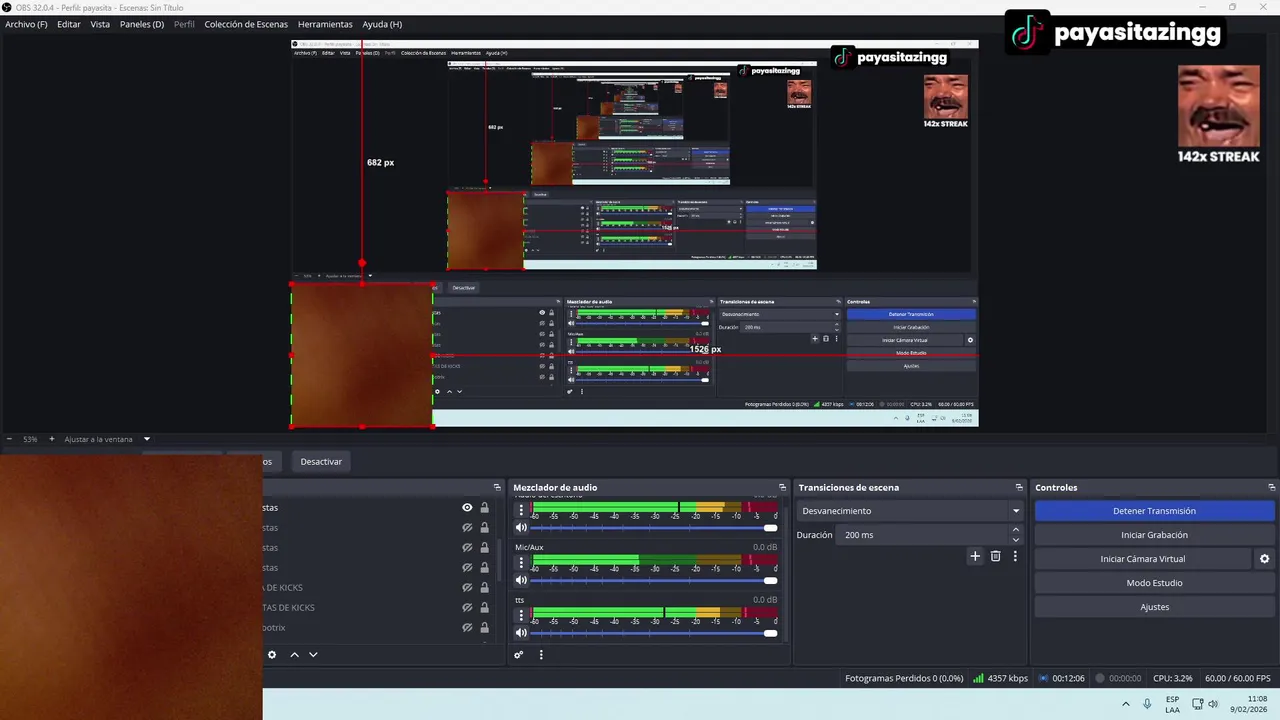Switch to Modo Estudio
This screenshot has width=1280, height=720.
pyautogui.click(x=1154, y=583)
